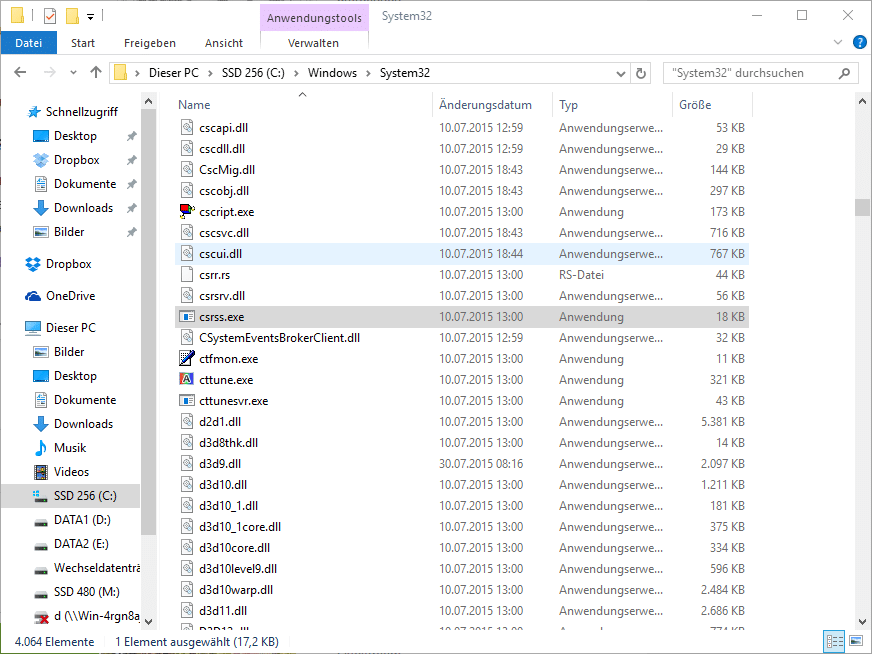Image resolution: width=872 pixels, height=654 pixels.
Task: Open SSD 480 (M:) drive
Action: (87, 592)
